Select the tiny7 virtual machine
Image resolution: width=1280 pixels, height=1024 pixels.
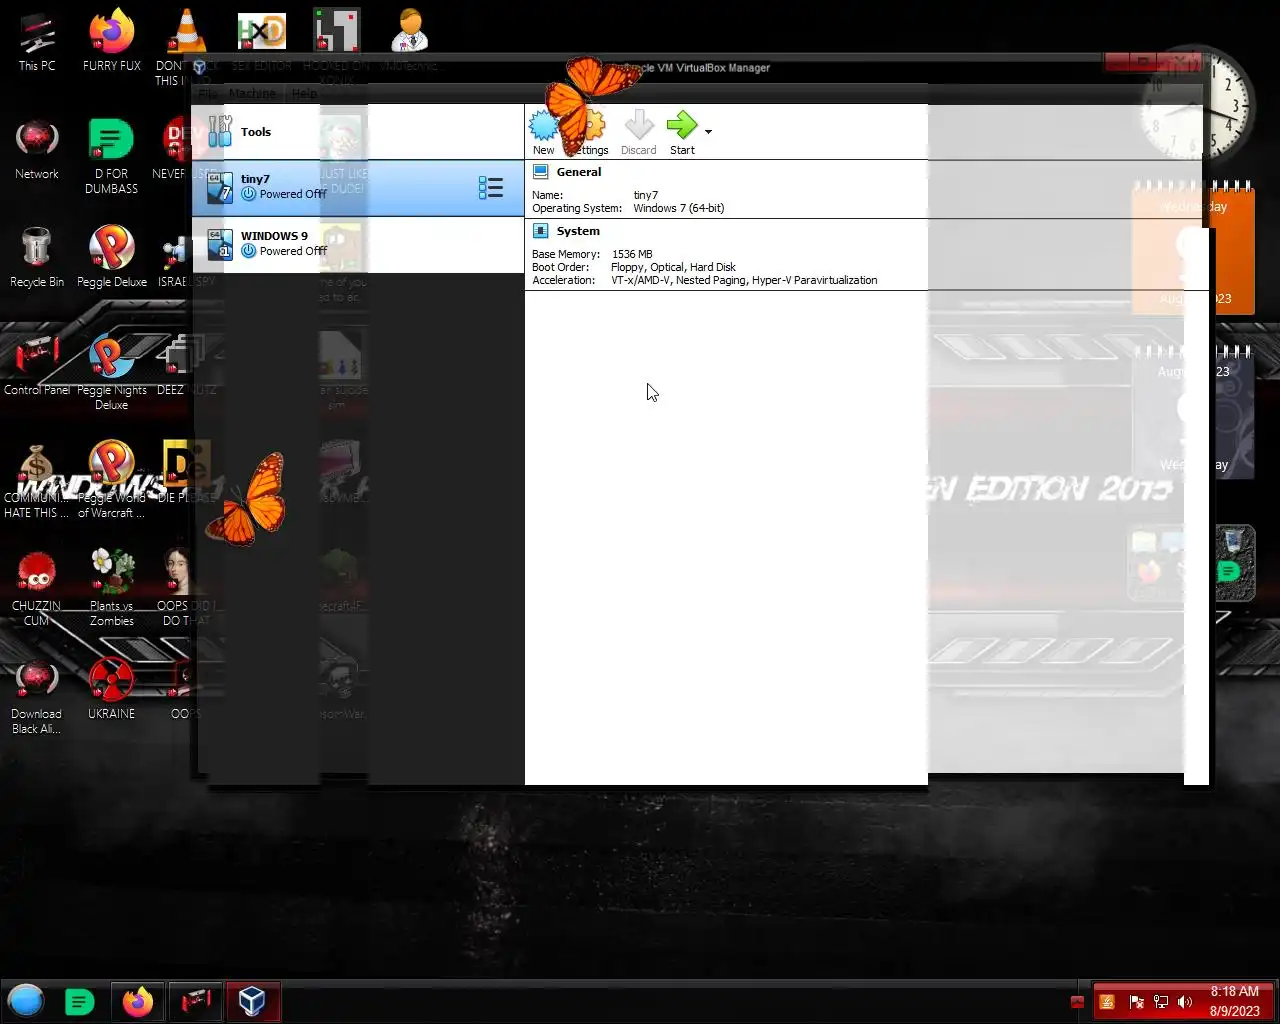[358, 188]
